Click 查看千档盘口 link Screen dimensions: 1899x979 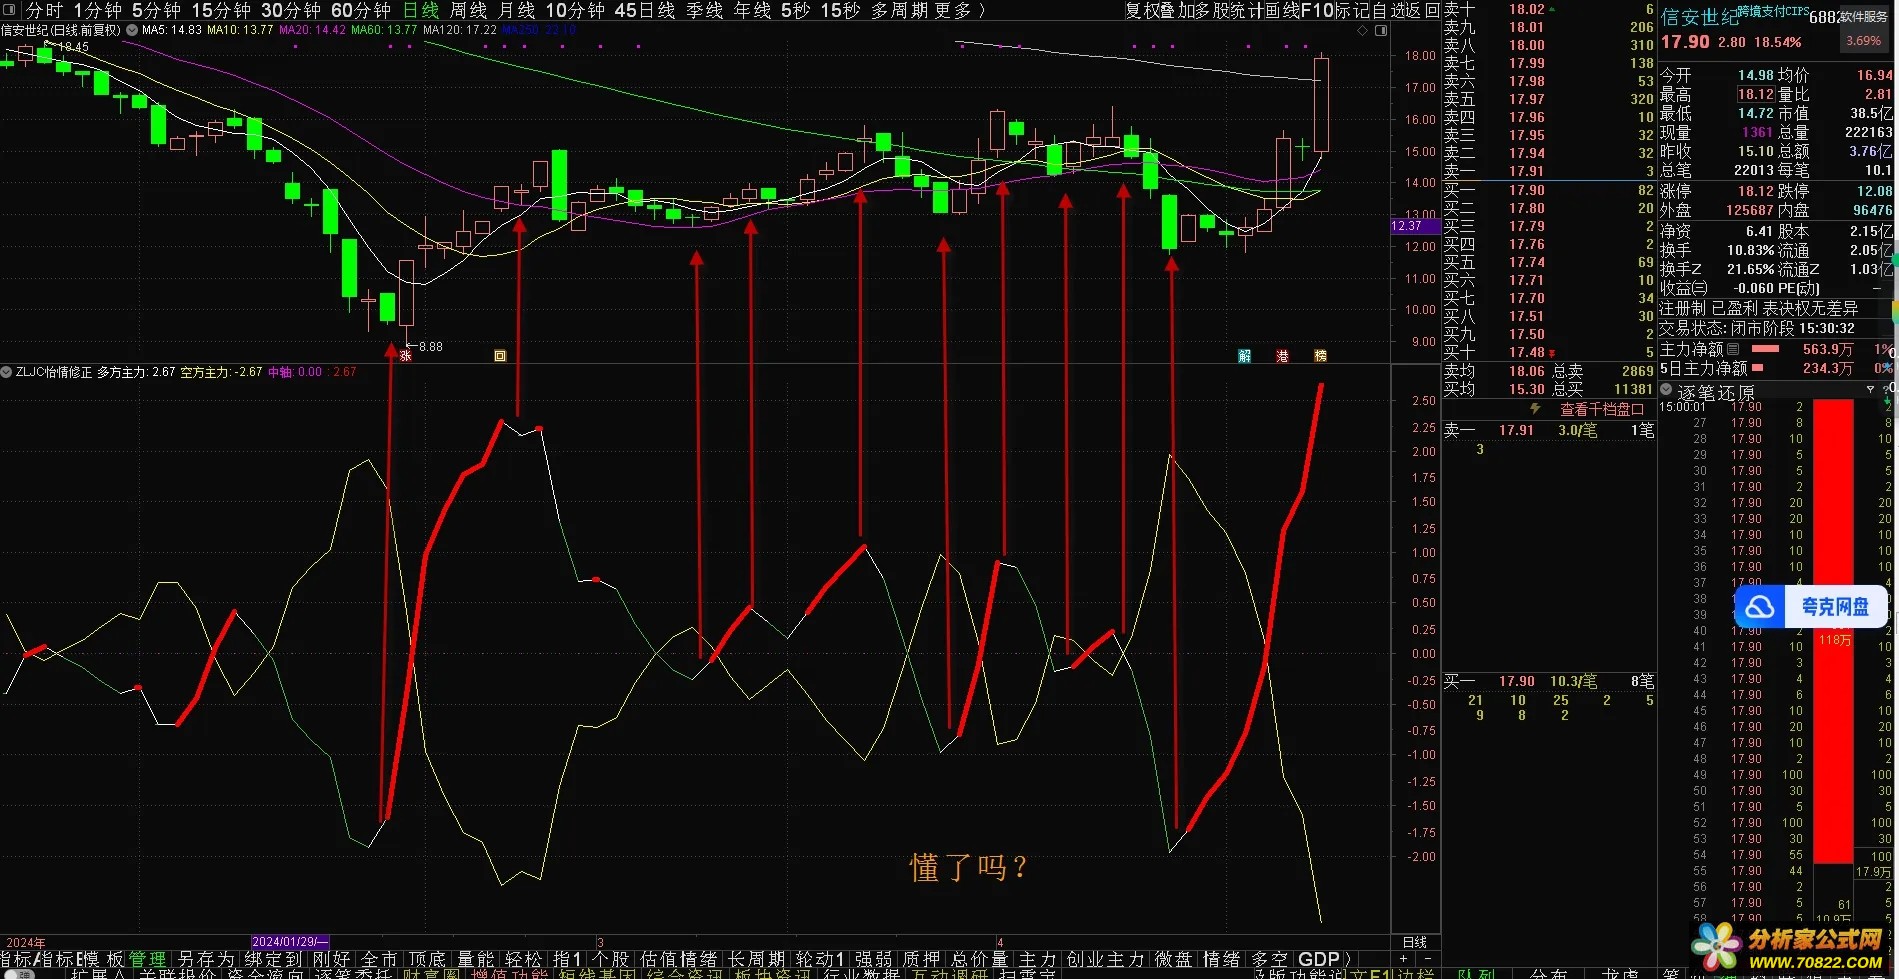(1601, 409)
